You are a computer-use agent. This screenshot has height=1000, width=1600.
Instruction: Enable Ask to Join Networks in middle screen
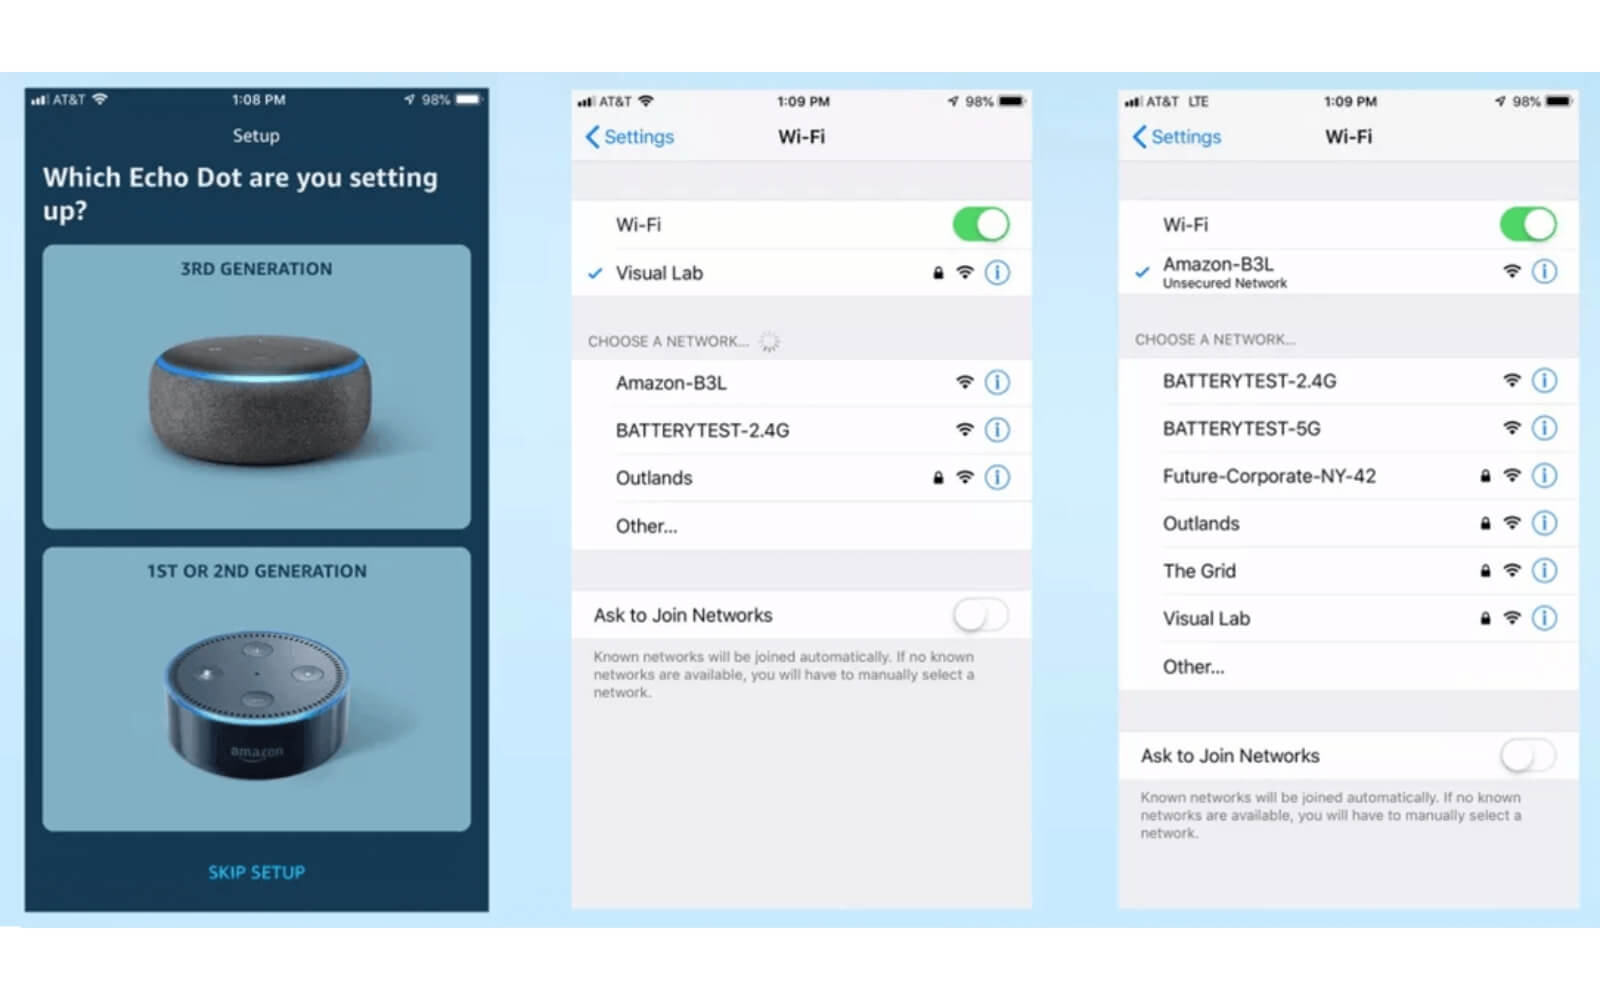click(x=980, y=615)
